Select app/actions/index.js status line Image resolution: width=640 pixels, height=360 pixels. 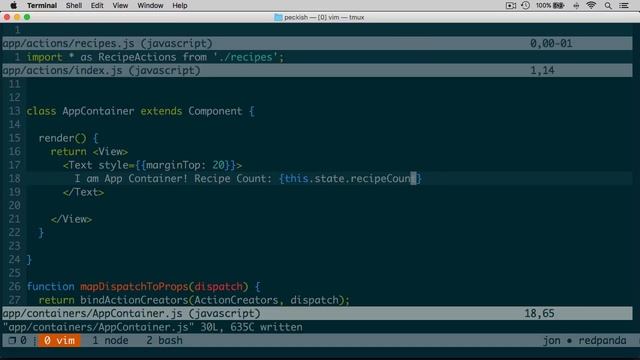317,70
